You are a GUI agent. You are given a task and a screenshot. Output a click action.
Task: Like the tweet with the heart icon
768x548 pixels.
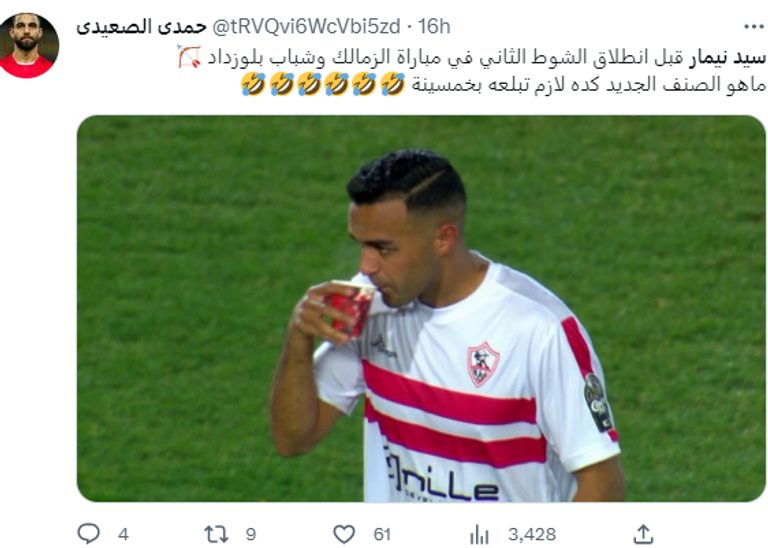point(344,534)
